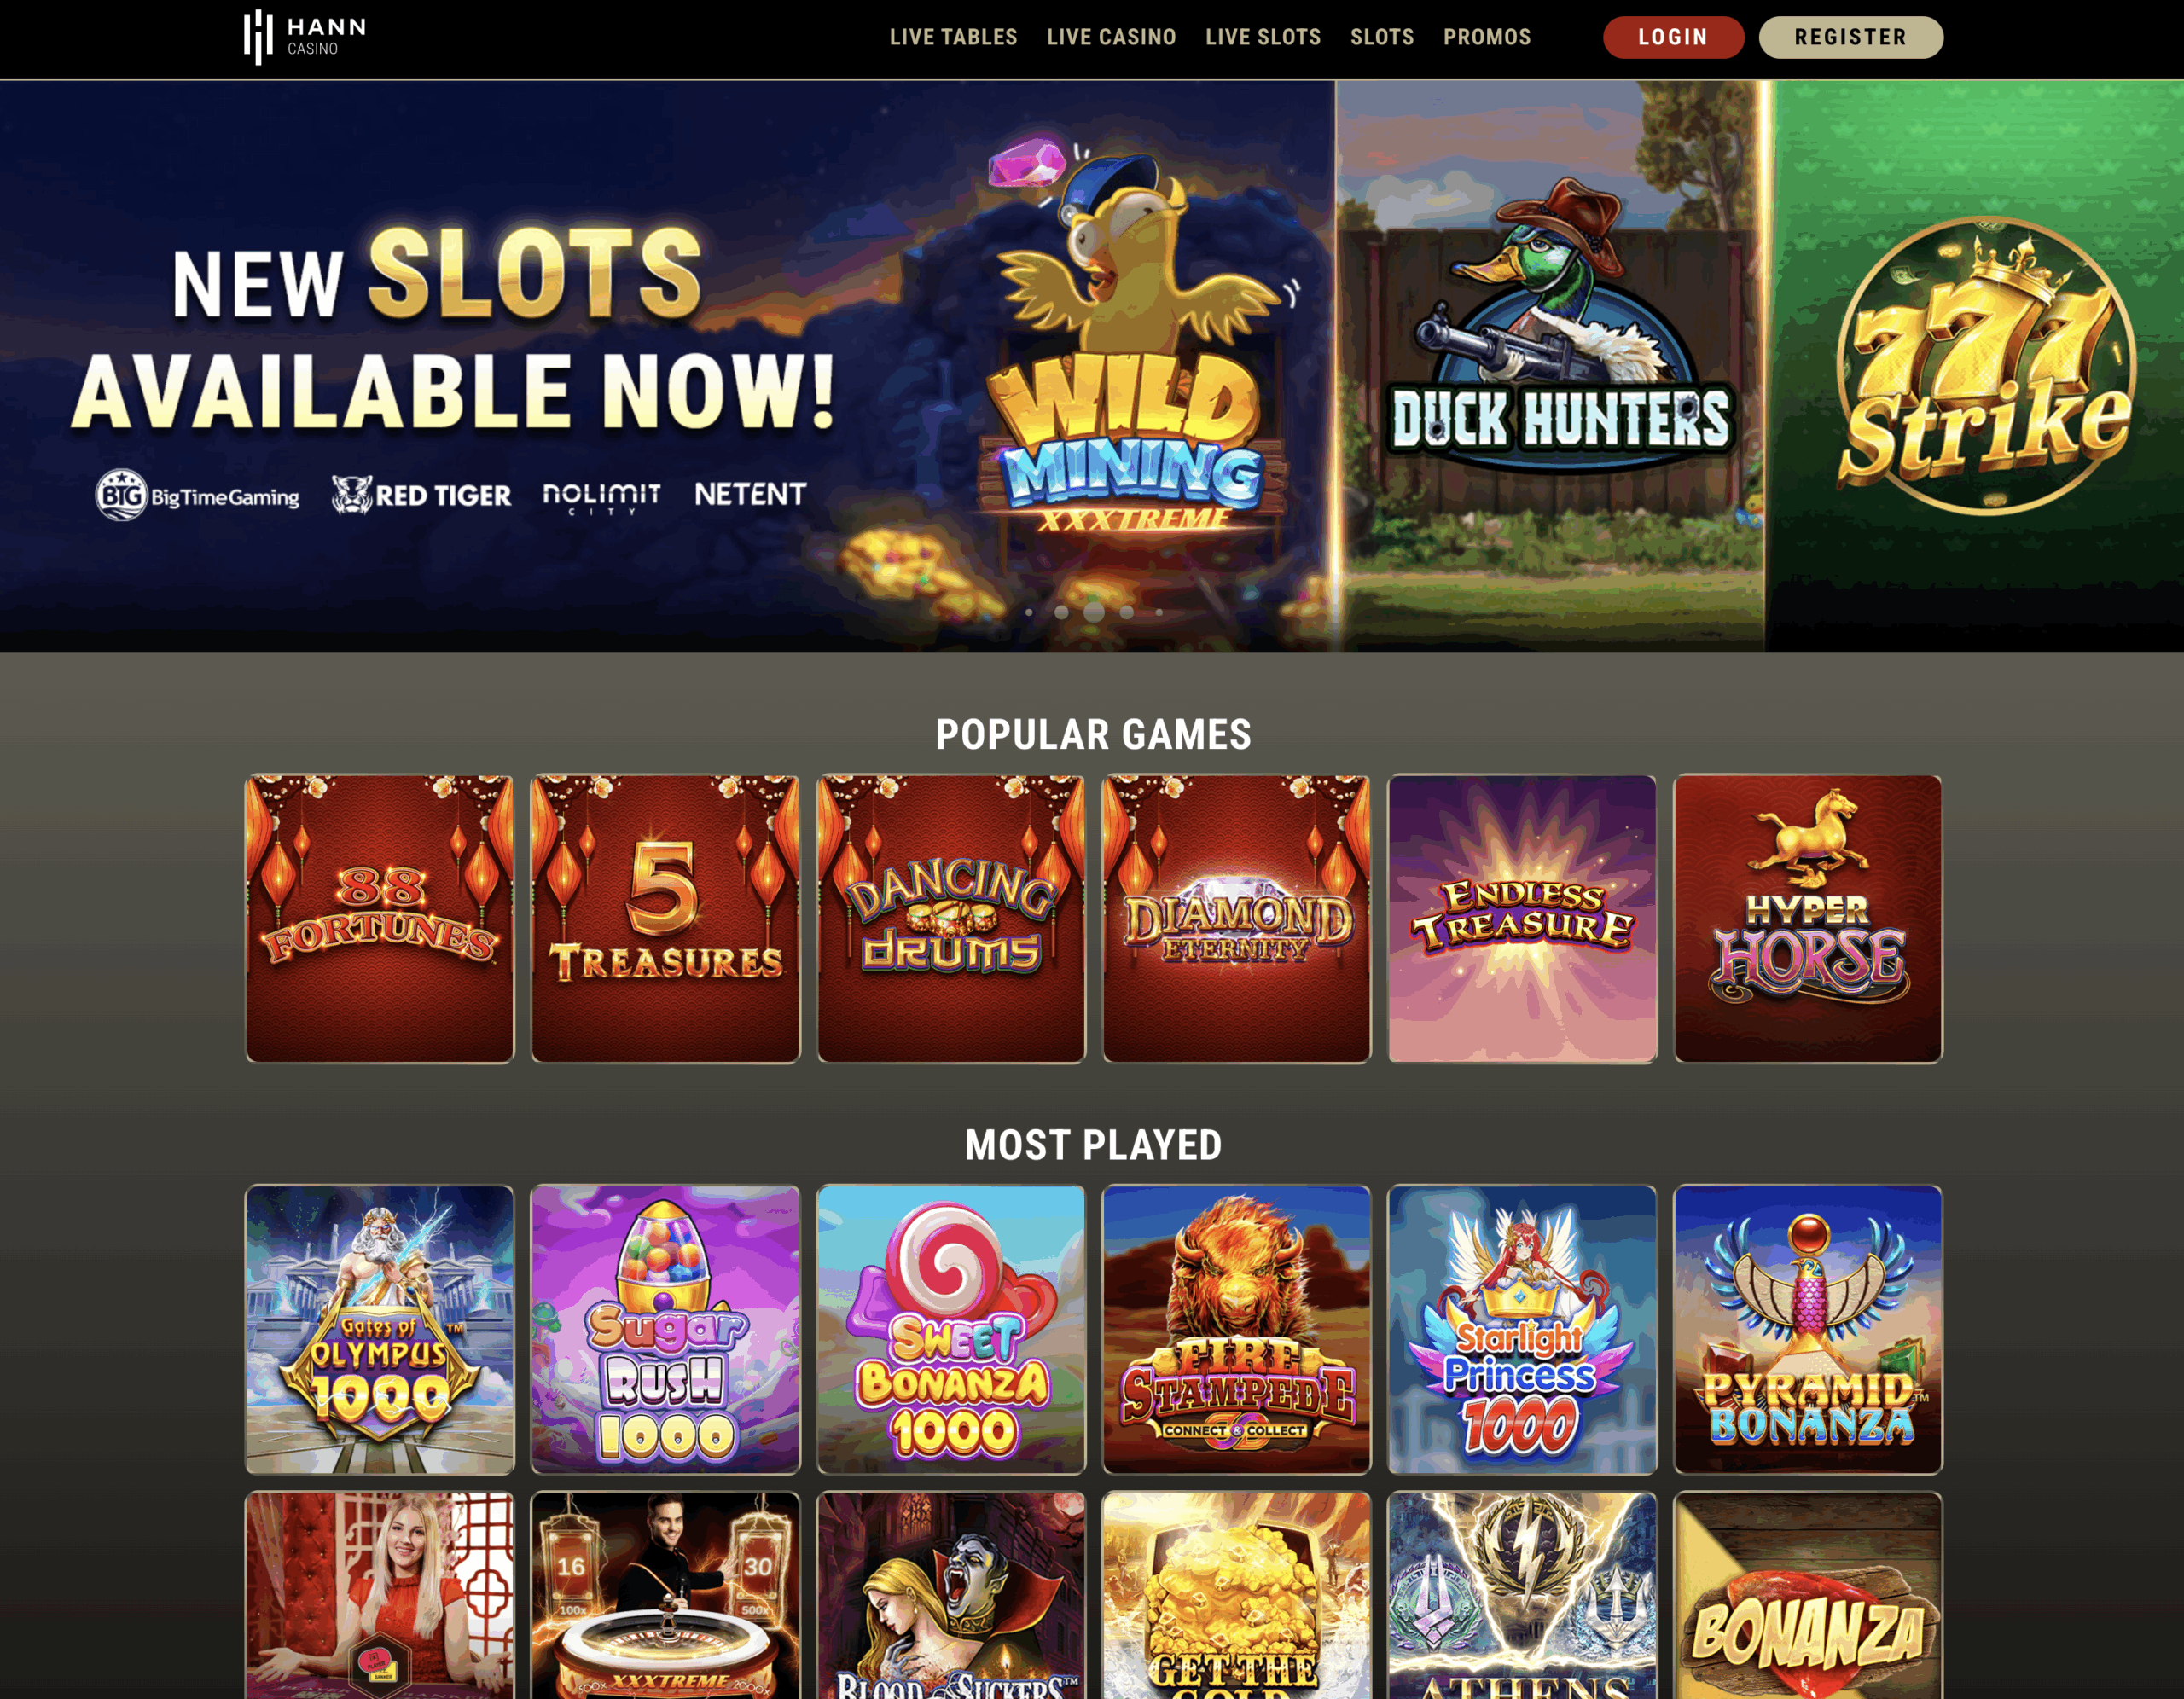Click the red Login button

pos(1673,37)
